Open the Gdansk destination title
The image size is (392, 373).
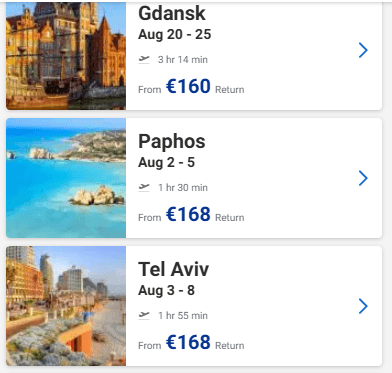coord(172,14)
